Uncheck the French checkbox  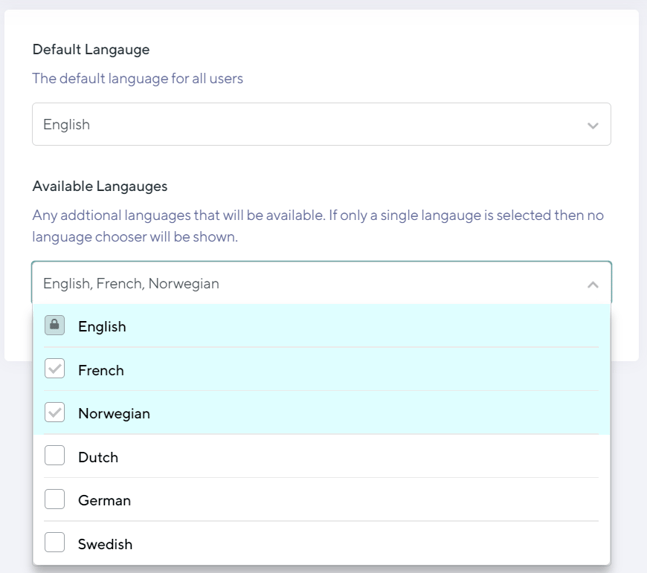pos(55,370)
